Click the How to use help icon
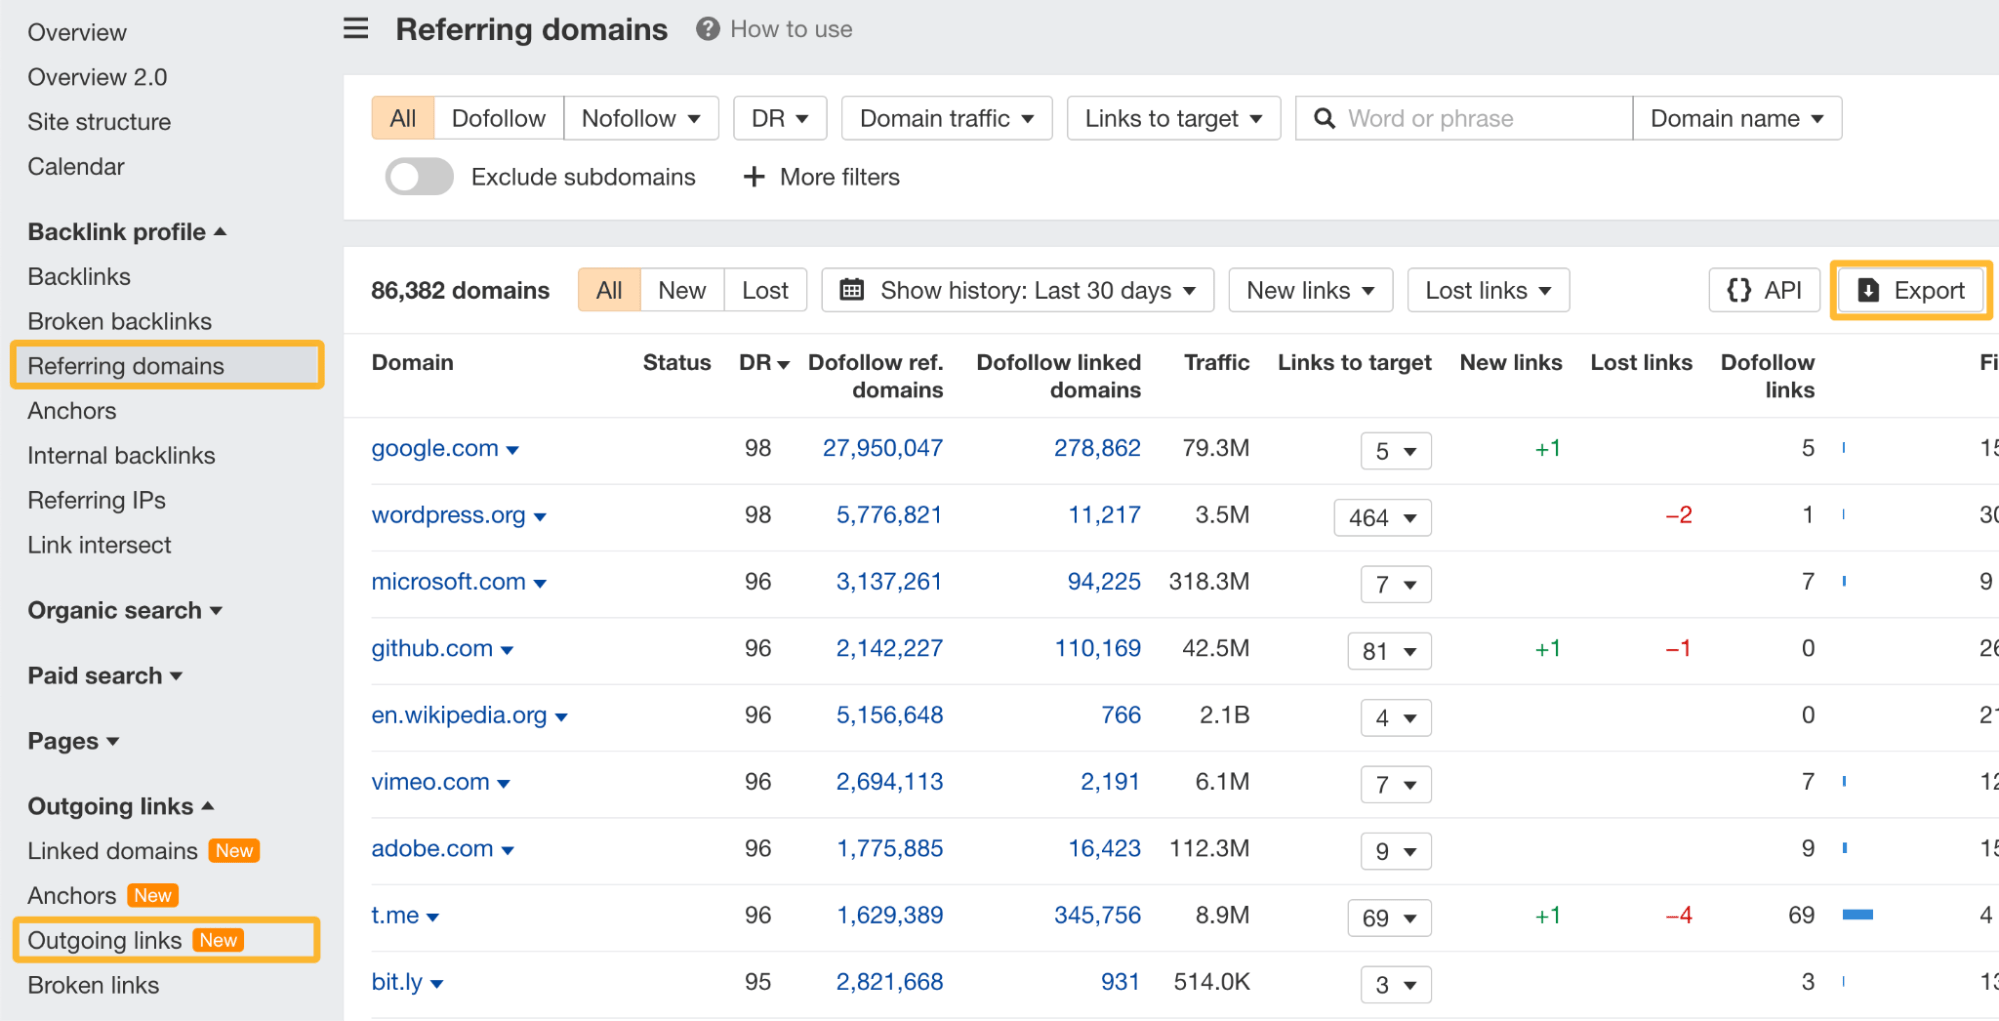The height and width of the screenshot is (1021, 1999). pyautogui.click(x=708, y=28)
